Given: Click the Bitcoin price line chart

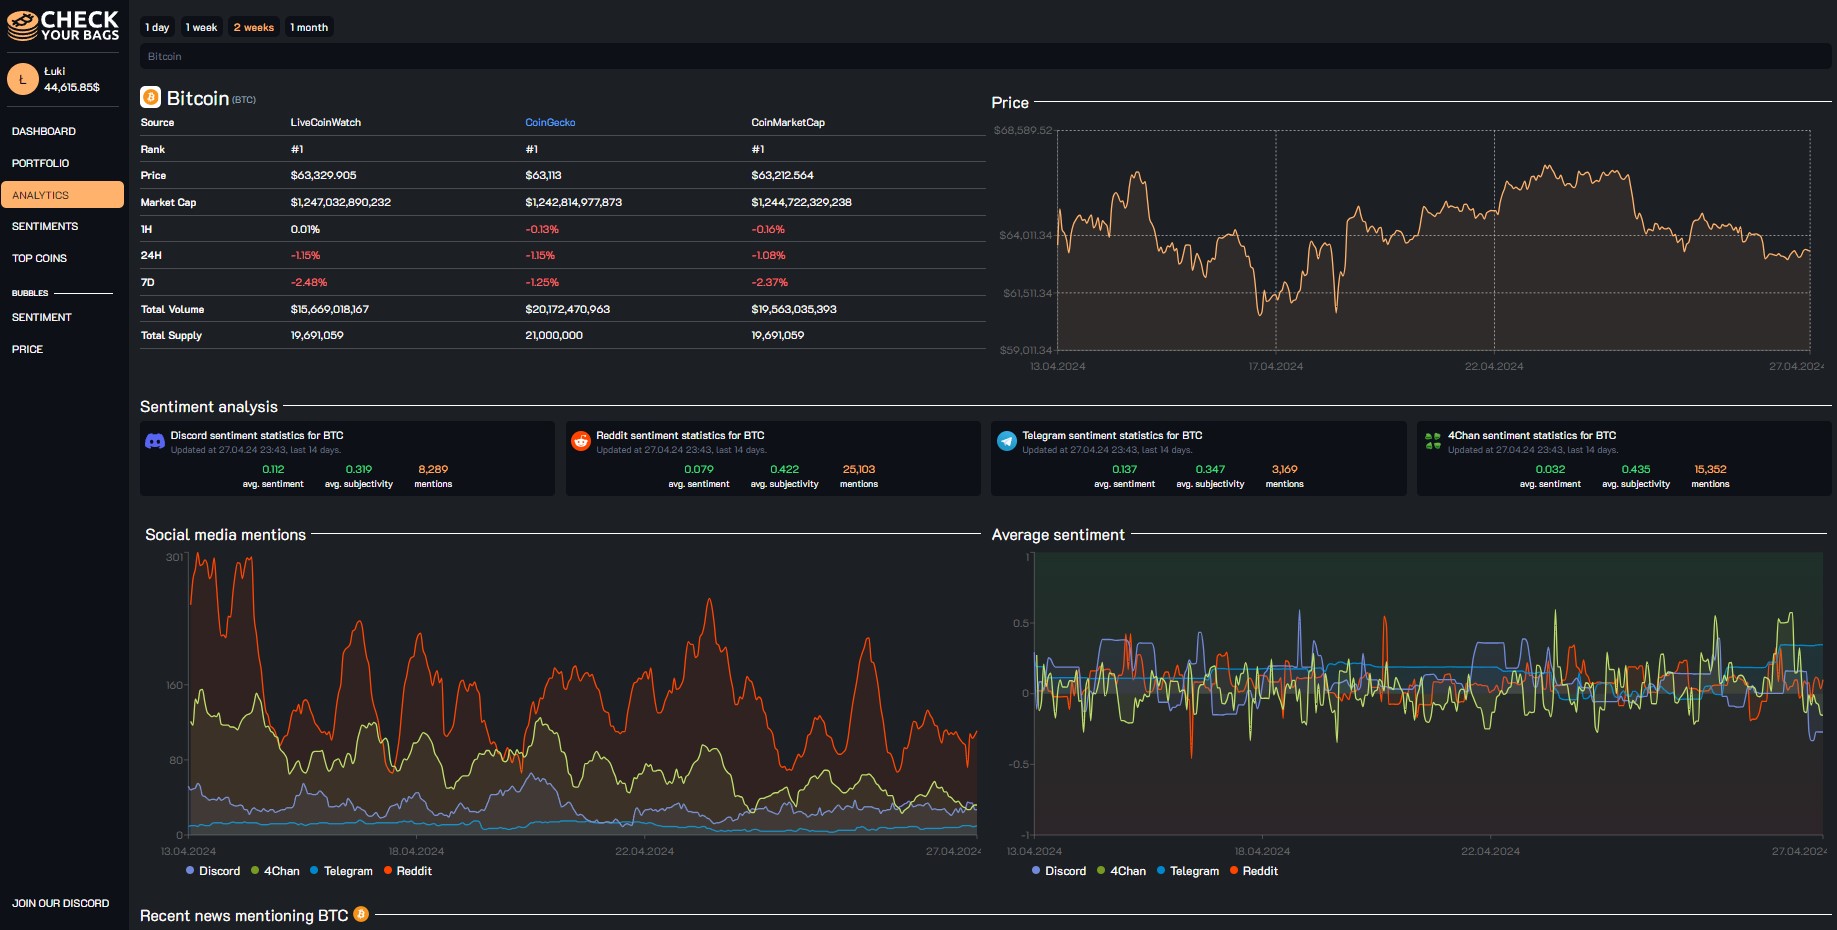Looking at the screenshot, I should 1434,240.
